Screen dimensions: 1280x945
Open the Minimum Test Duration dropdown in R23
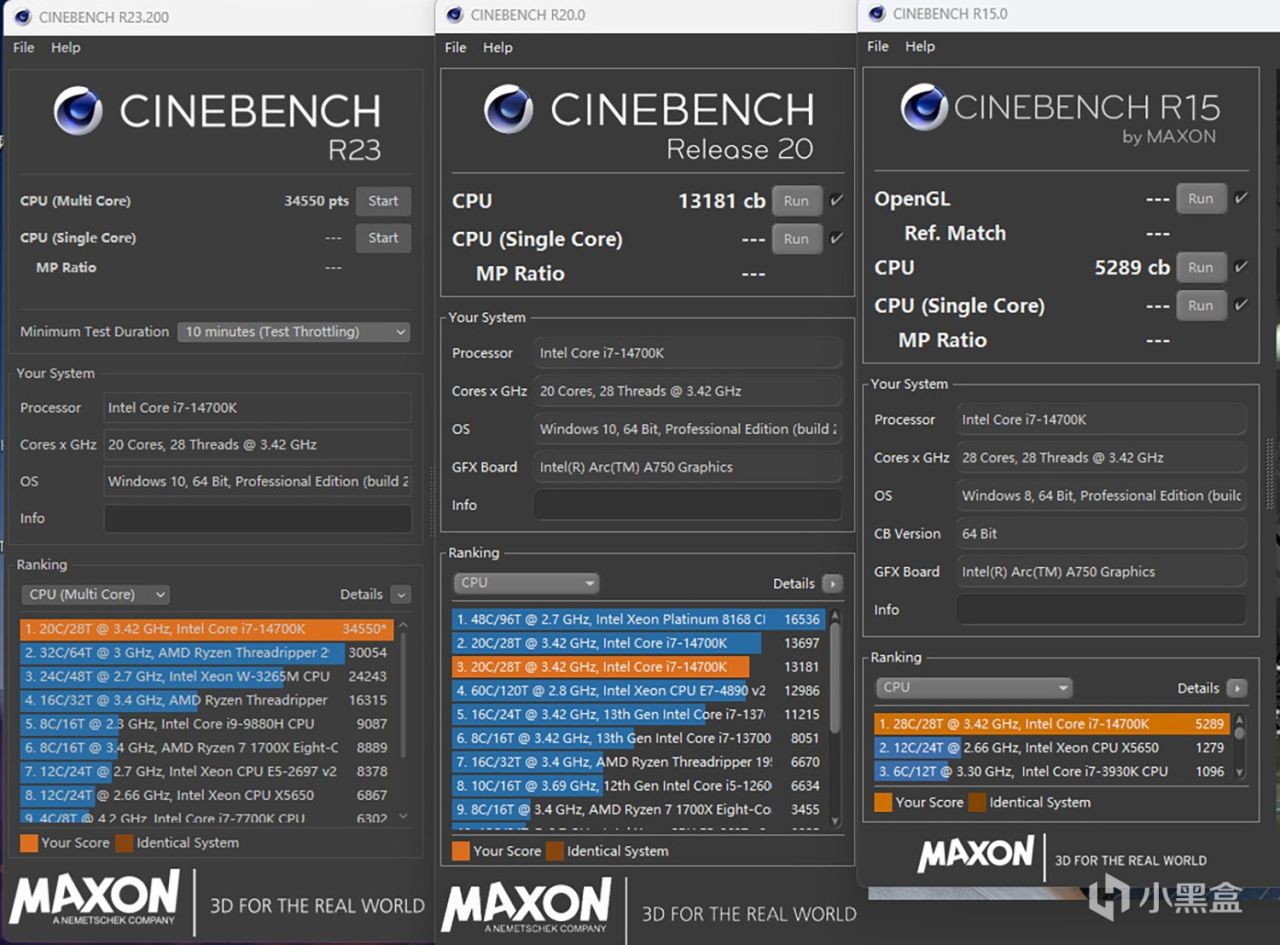[x=293, y=332]
